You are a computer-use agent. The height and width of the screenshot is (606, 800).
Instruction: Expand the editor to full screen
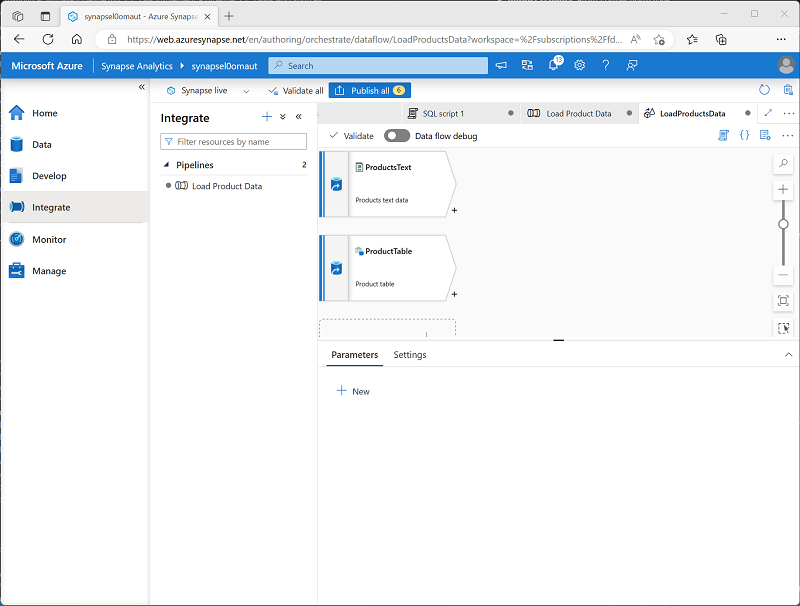click(768, 113)
